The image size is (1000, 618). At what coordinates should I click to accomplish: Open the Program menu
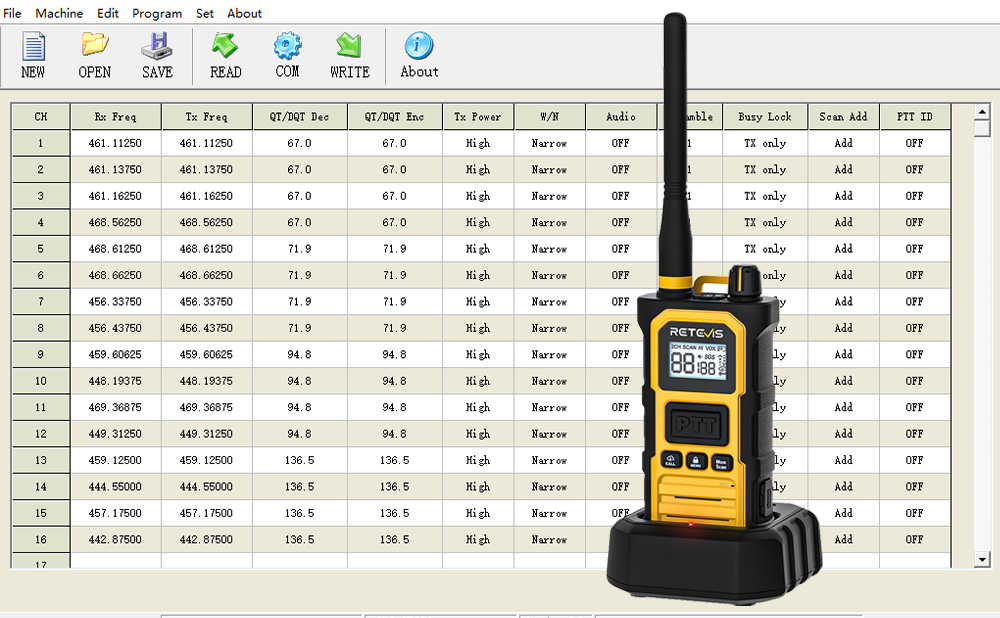pos(157,13)
